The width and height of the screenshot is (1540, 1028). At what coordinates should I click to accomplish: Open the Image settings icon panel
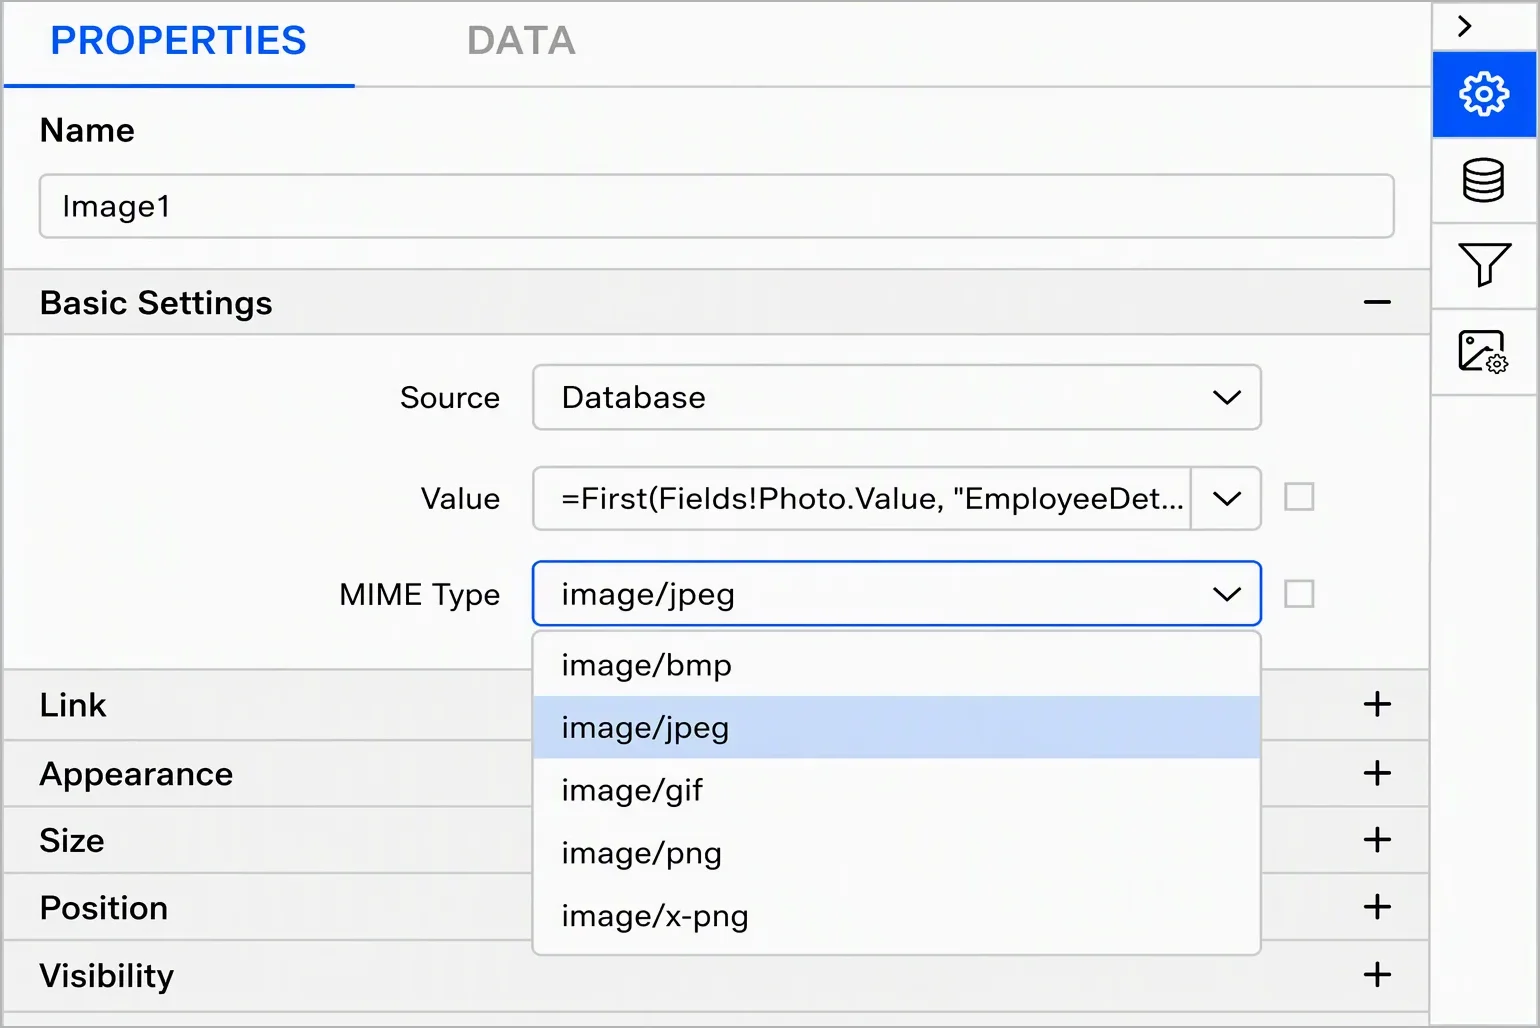(x=1484, y=352)
